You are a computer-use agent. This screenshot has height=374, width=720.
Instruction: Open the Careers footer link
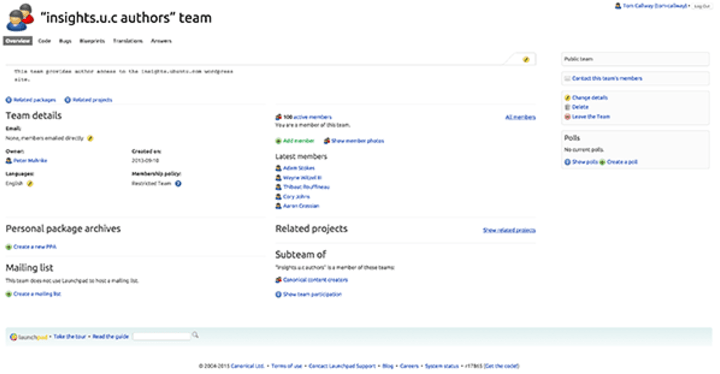(409, 366)
